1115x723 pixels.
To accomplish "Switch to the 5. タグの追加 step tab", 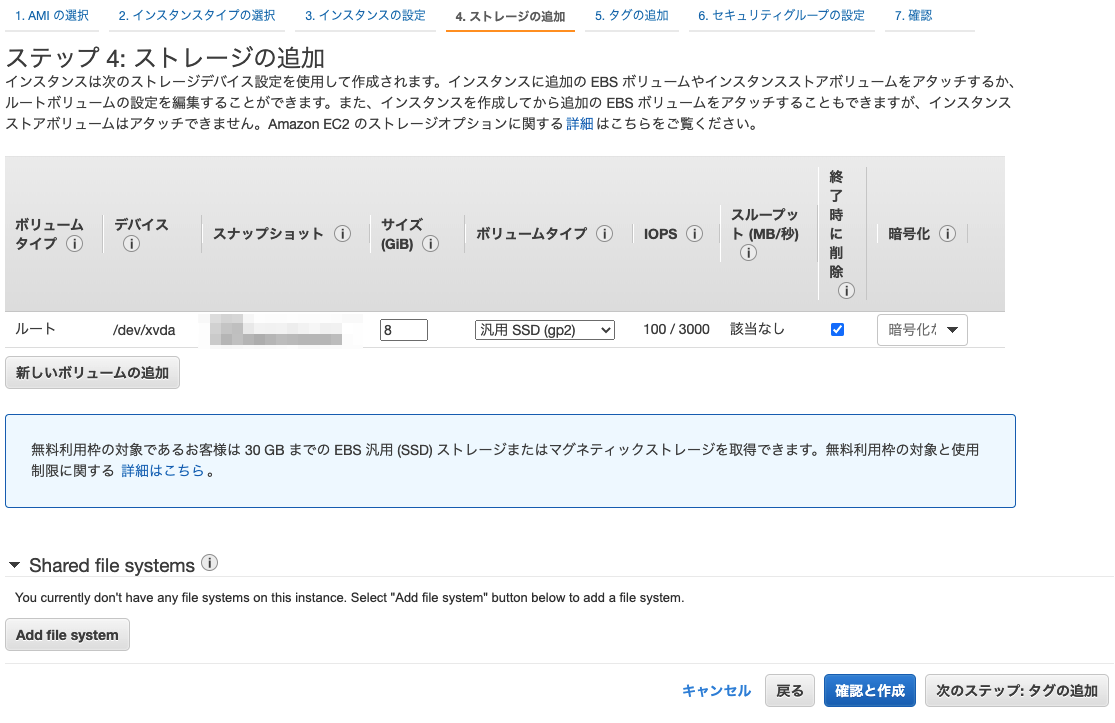I will click(x=631, y=15).
